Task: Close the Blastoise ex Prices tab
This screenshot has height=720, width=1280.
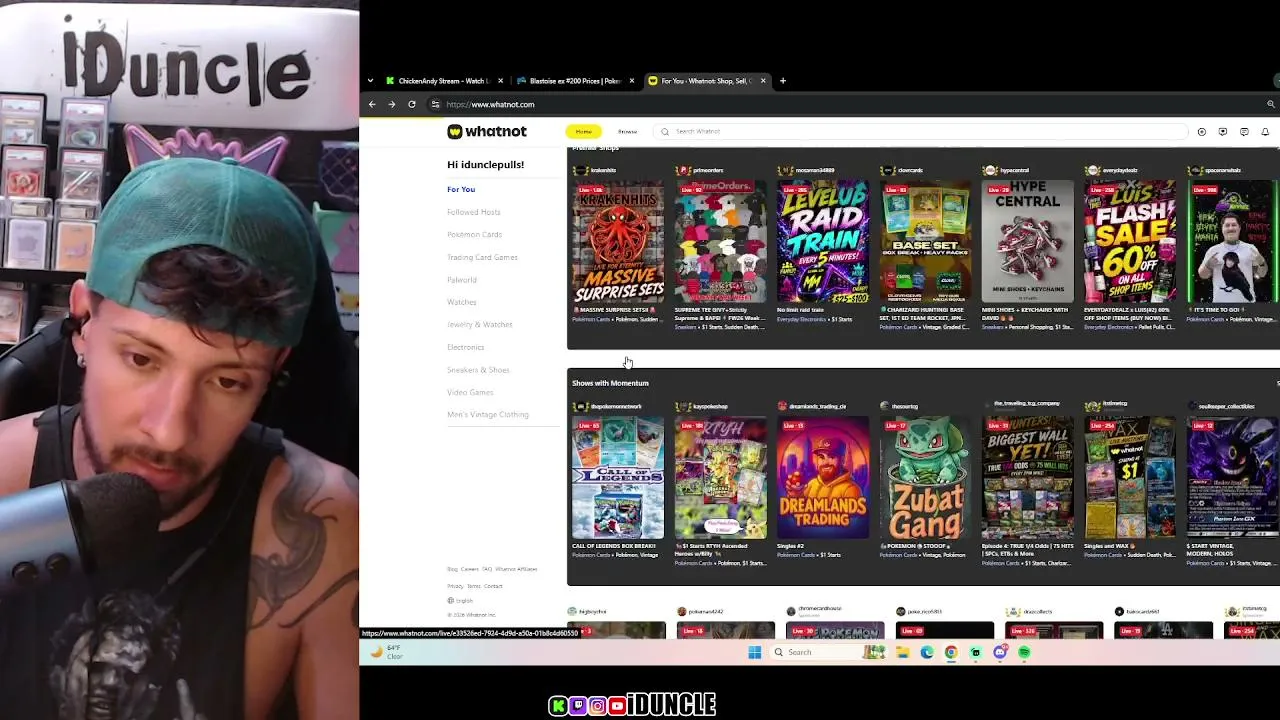Action: (631, 81)
